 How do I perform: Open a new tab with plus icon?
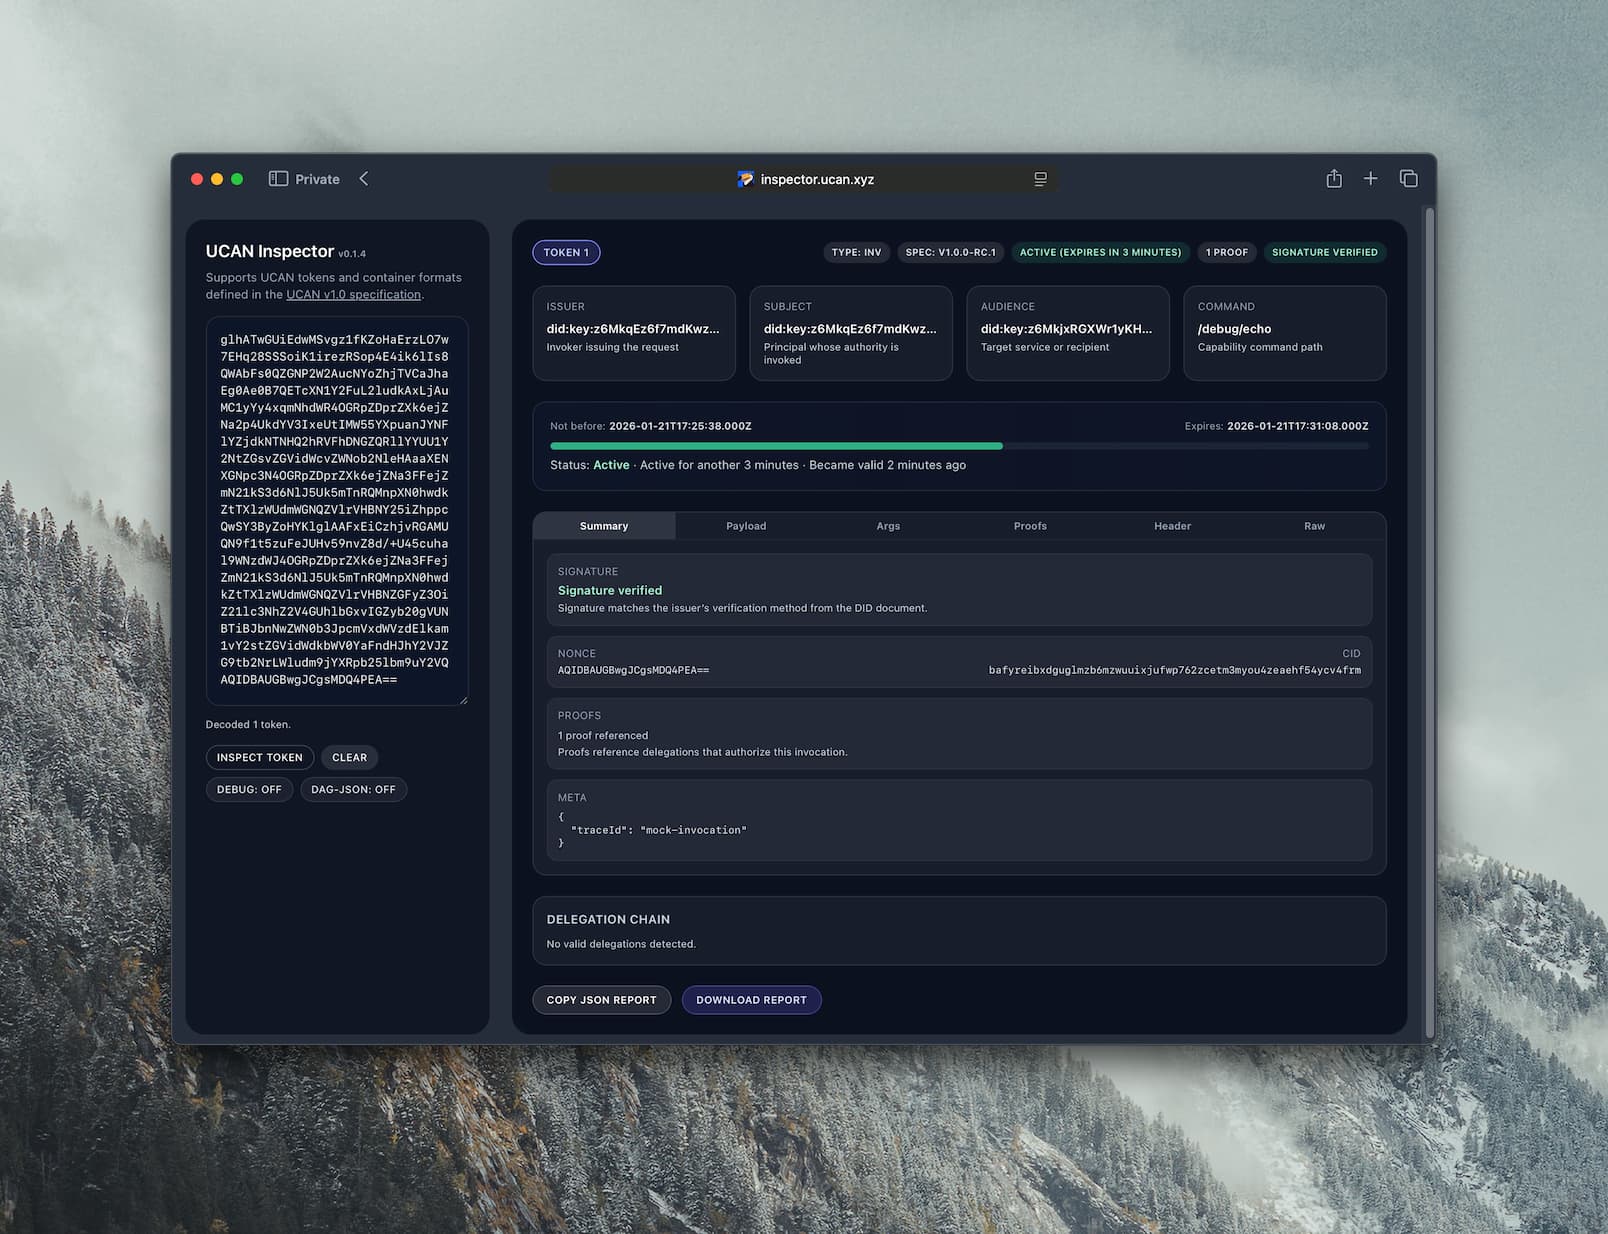(1370, 179)
